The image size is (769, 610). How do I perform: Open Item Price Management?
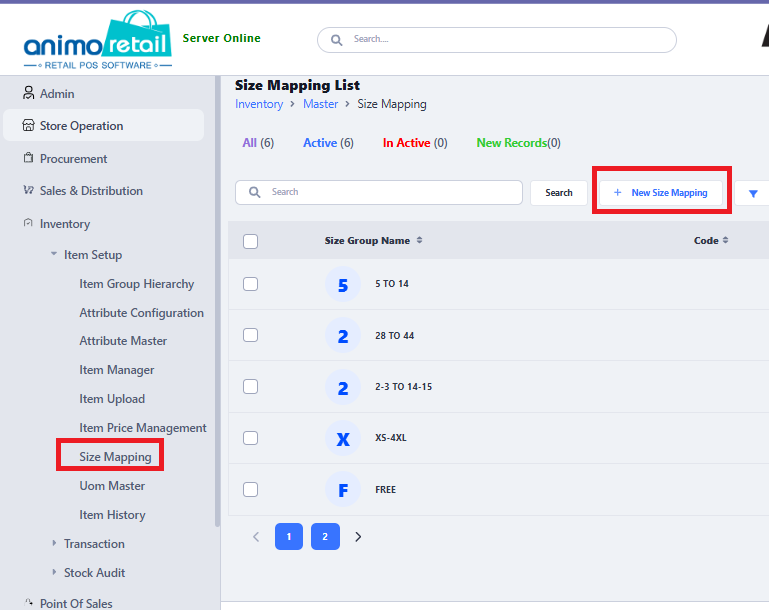click(x=143, y=428)
